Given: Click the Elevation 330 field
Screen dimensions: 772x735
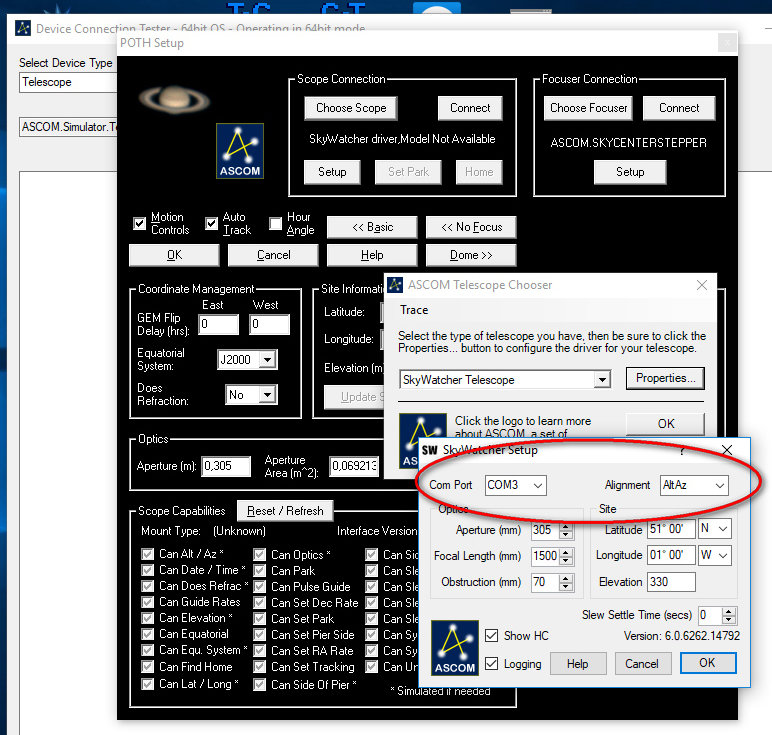Looking at the screenshot, I should 671,582.
